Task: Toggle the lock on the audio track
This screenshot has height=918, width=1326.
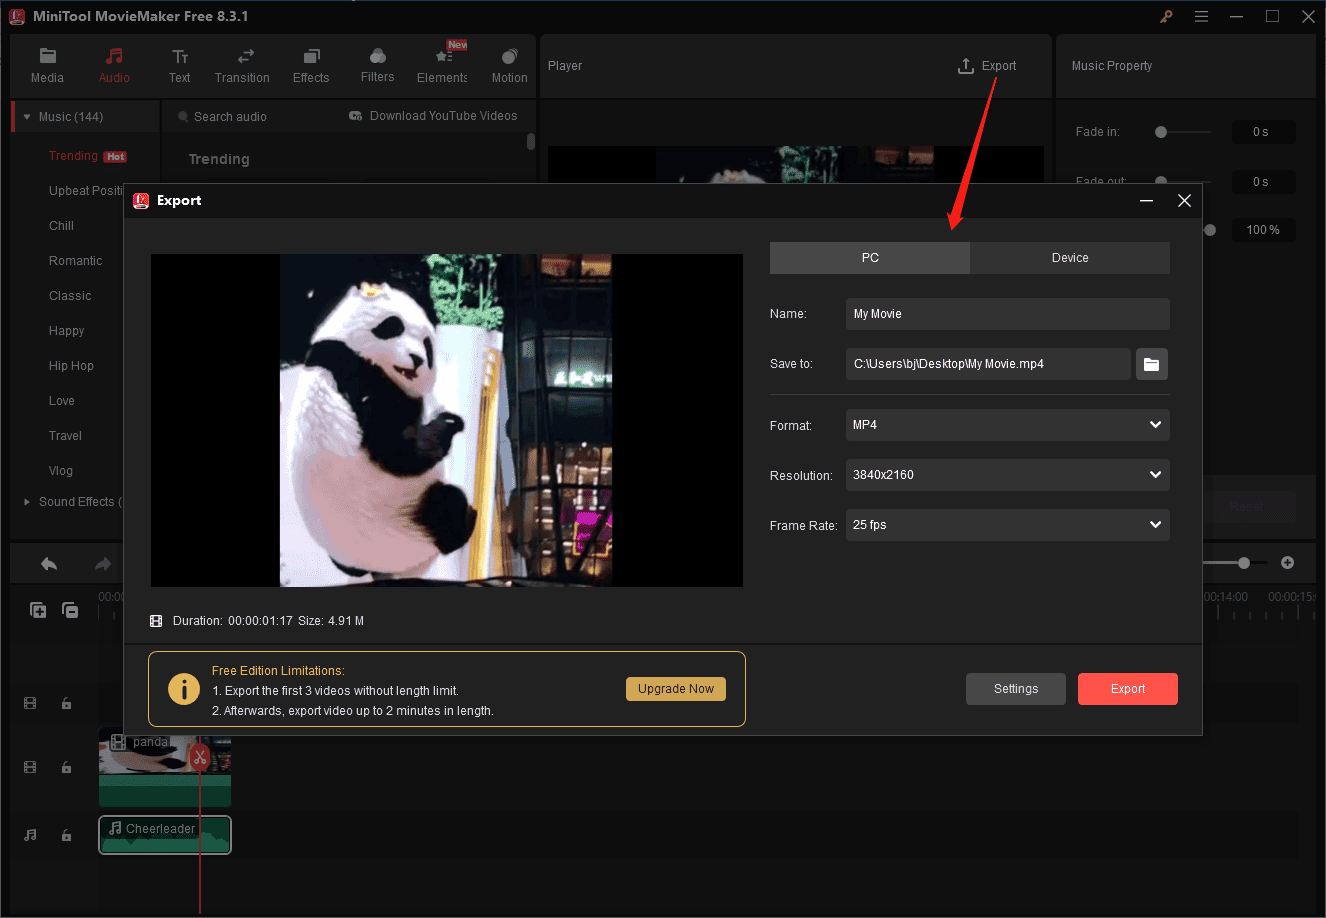Action: tap(66, 835)
